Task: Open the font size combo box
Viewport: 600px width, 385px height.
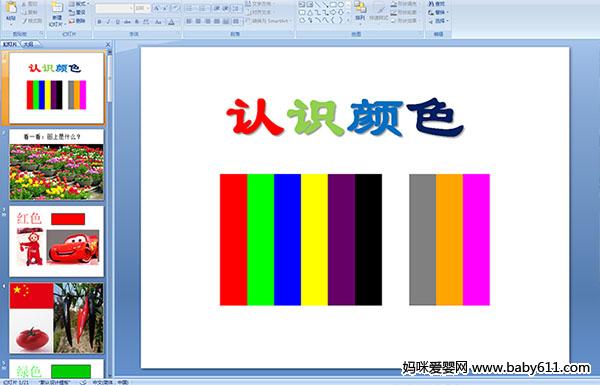Action: 142,8
